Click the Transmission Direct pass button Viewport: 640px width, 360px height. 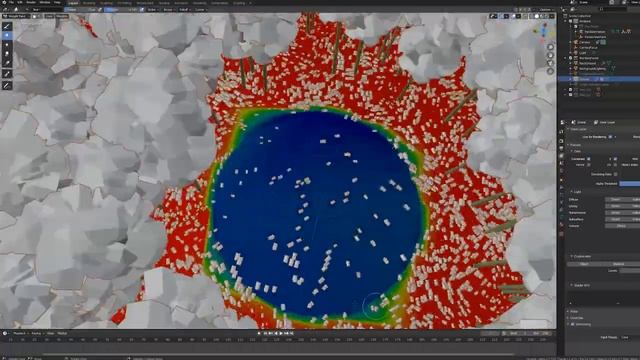[616, 213]
